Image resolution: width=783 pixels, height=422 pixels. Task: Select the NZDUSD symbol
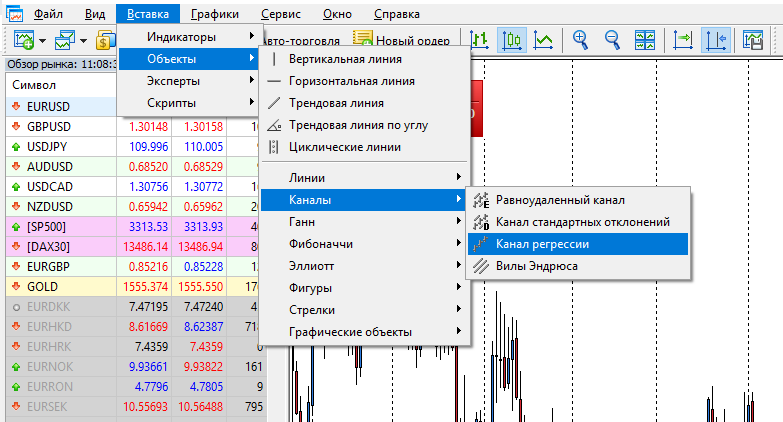click(50, 206)
